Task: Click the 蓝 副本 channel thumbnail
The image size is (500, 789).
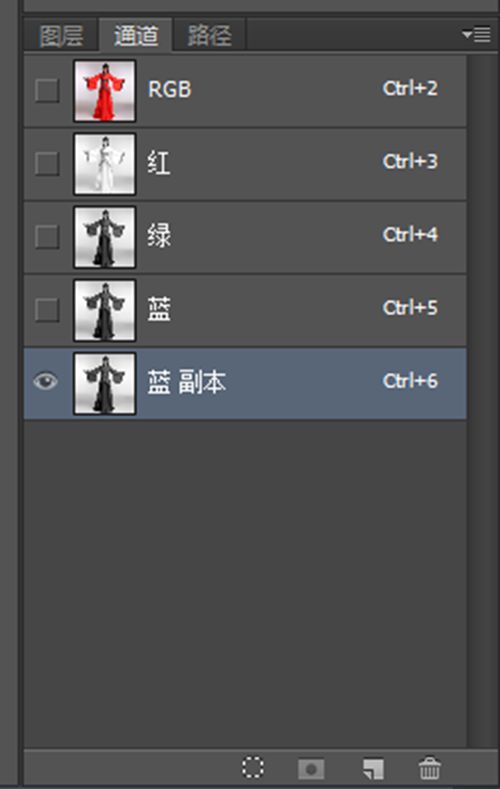Action: (105, 383)
